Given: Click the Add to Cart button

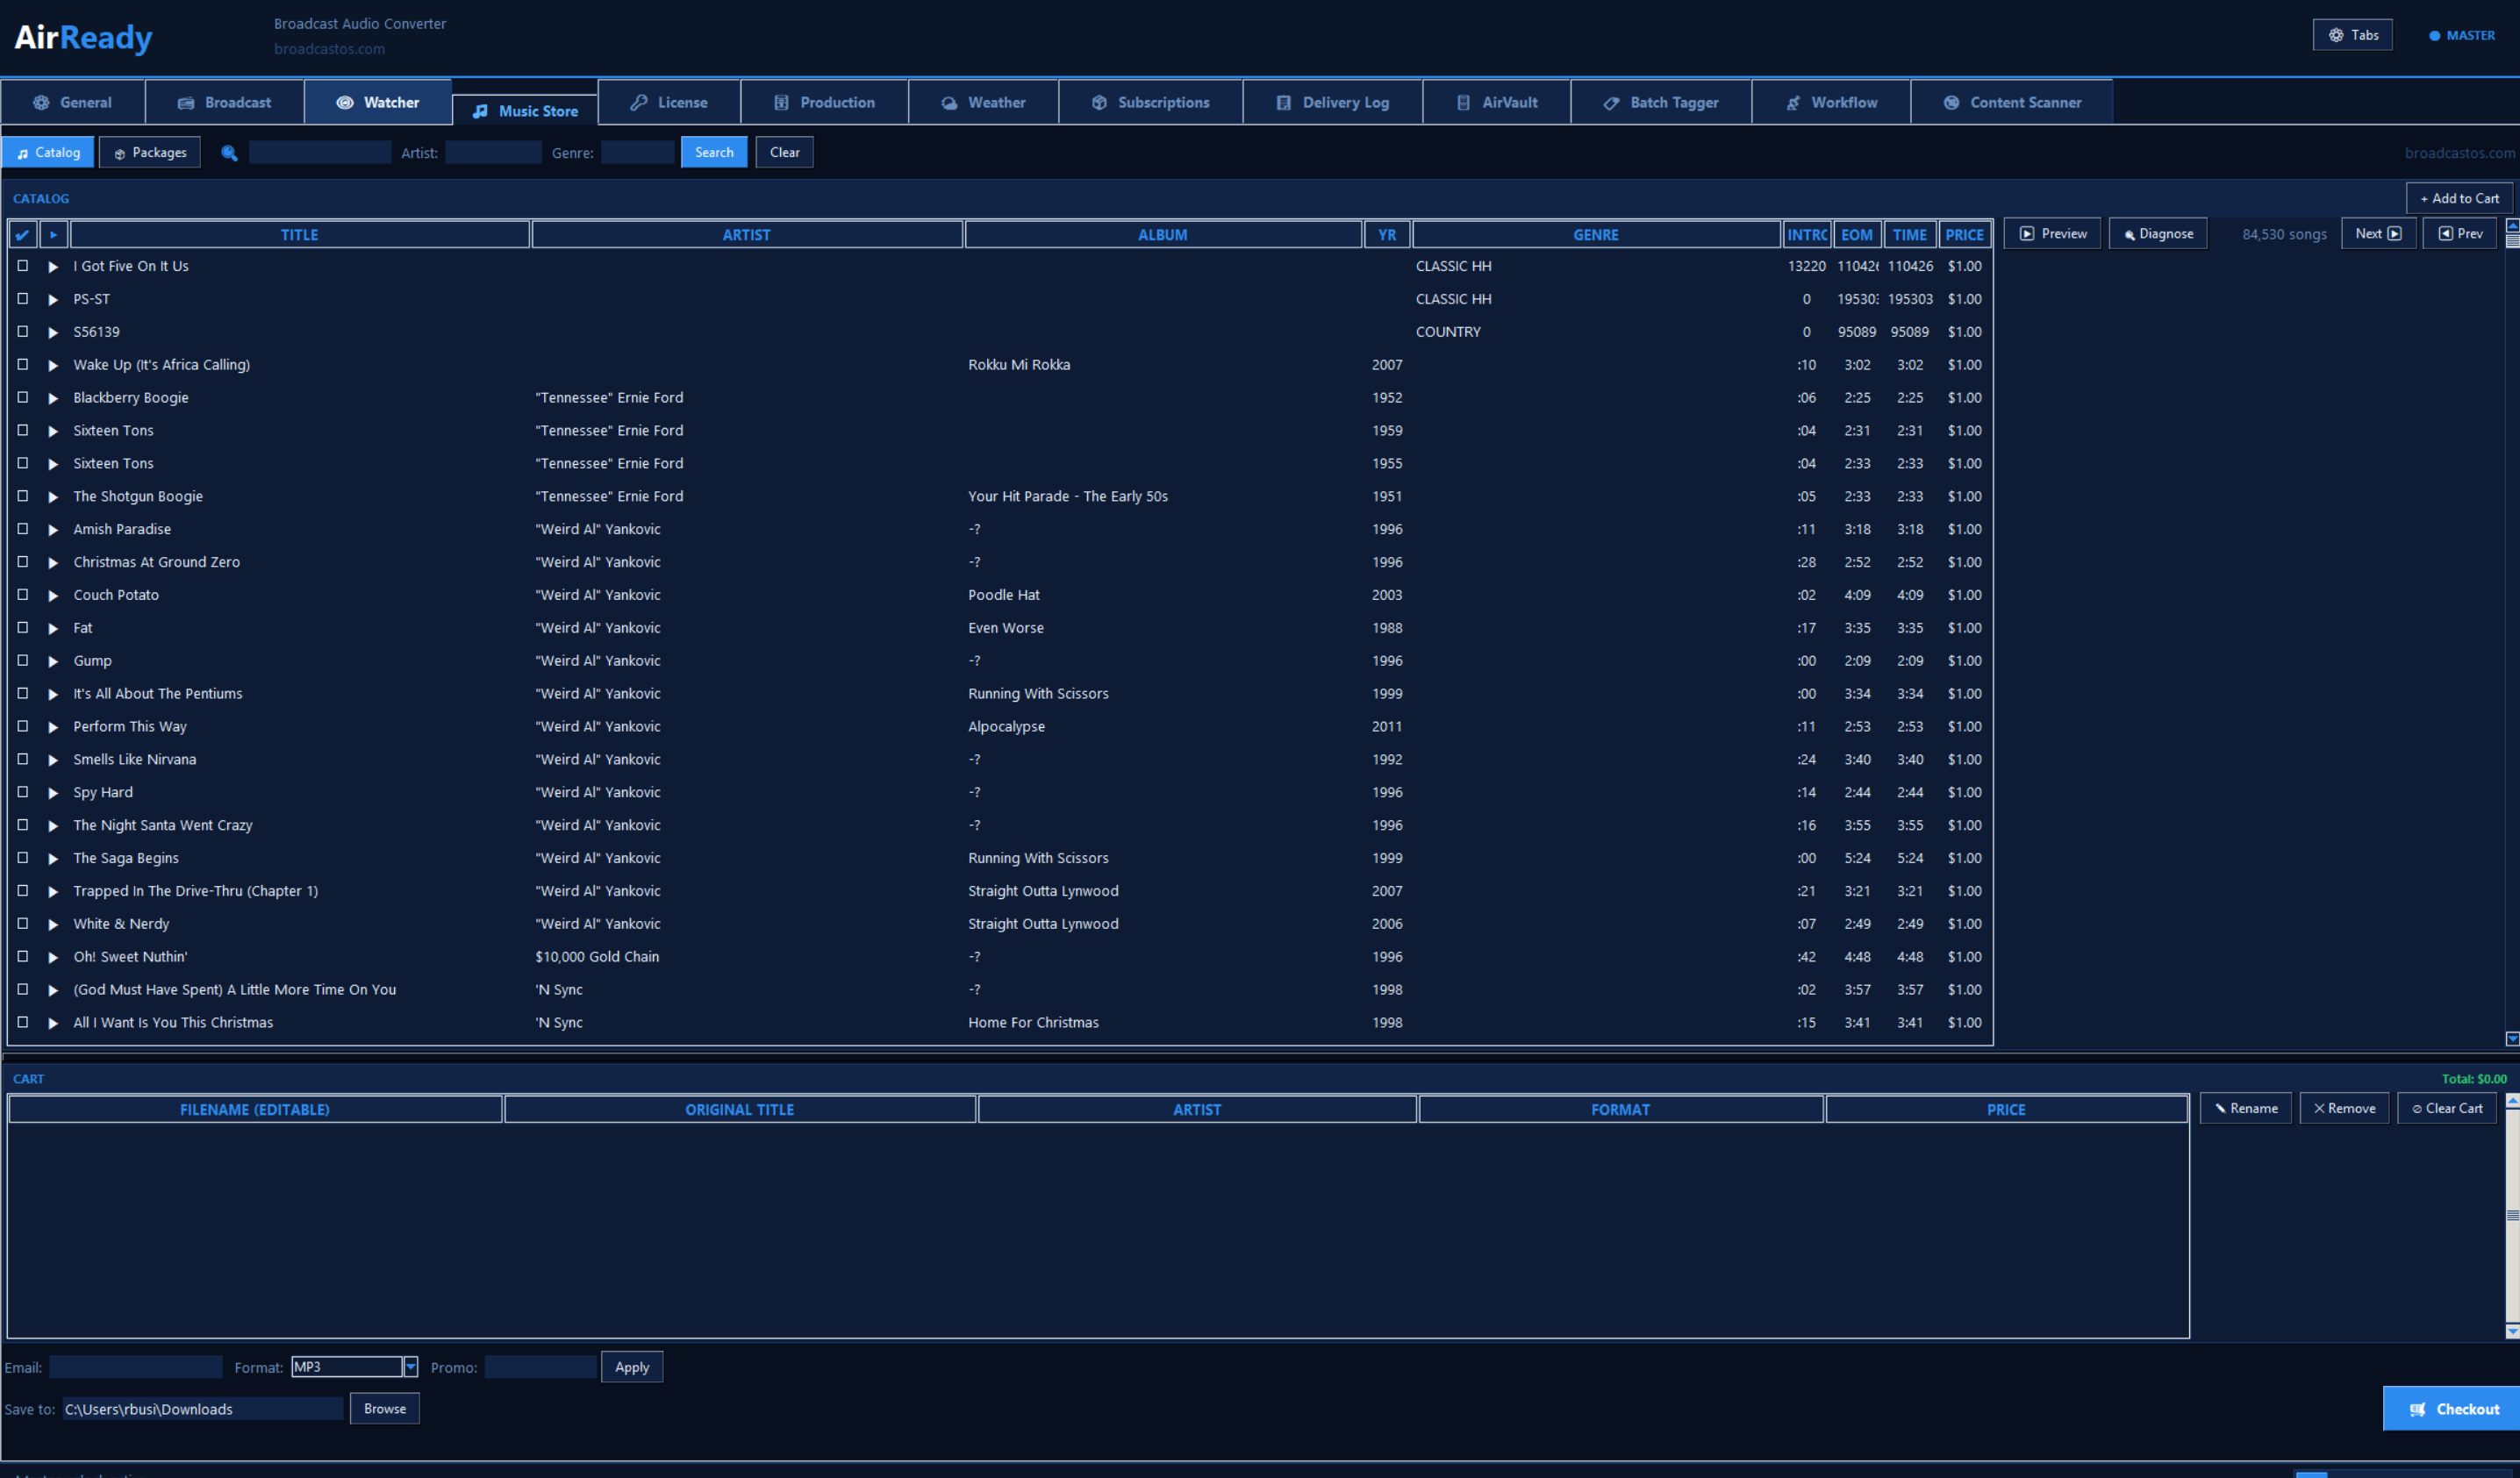Looking at the screenshot, I should point(2459,198).
